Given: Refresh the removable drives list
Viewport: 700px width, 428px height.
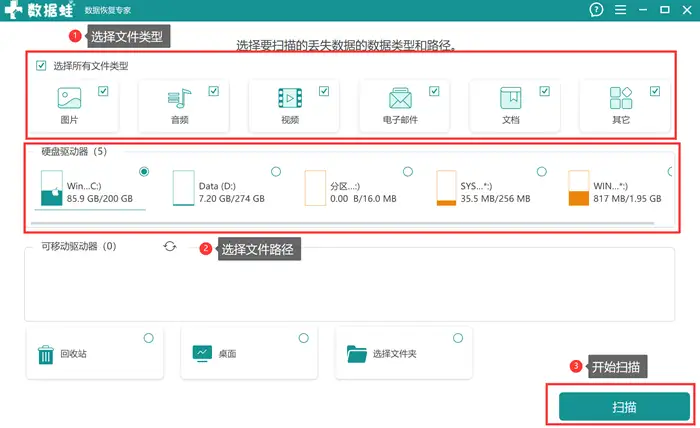Looking at the screenshot, I should coord(170,246).
